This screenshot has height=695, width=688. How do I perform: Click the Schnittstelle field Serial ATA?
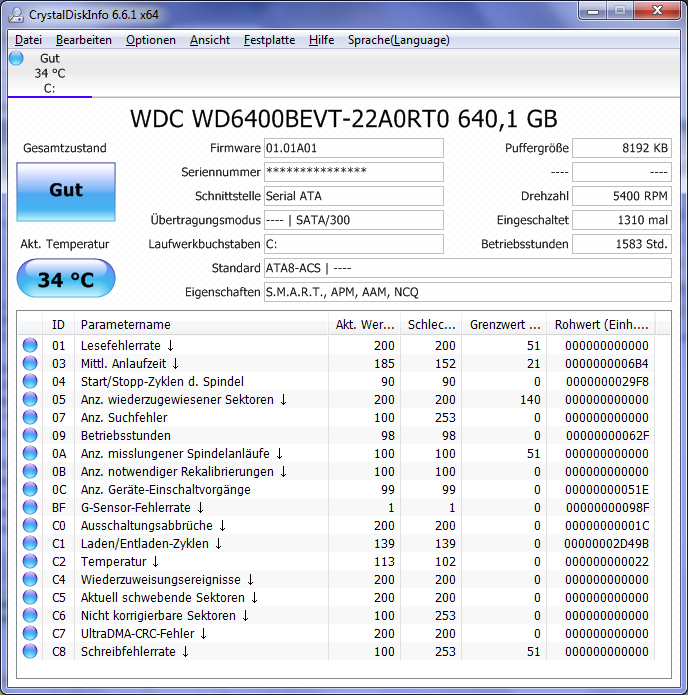coord(354,196)
